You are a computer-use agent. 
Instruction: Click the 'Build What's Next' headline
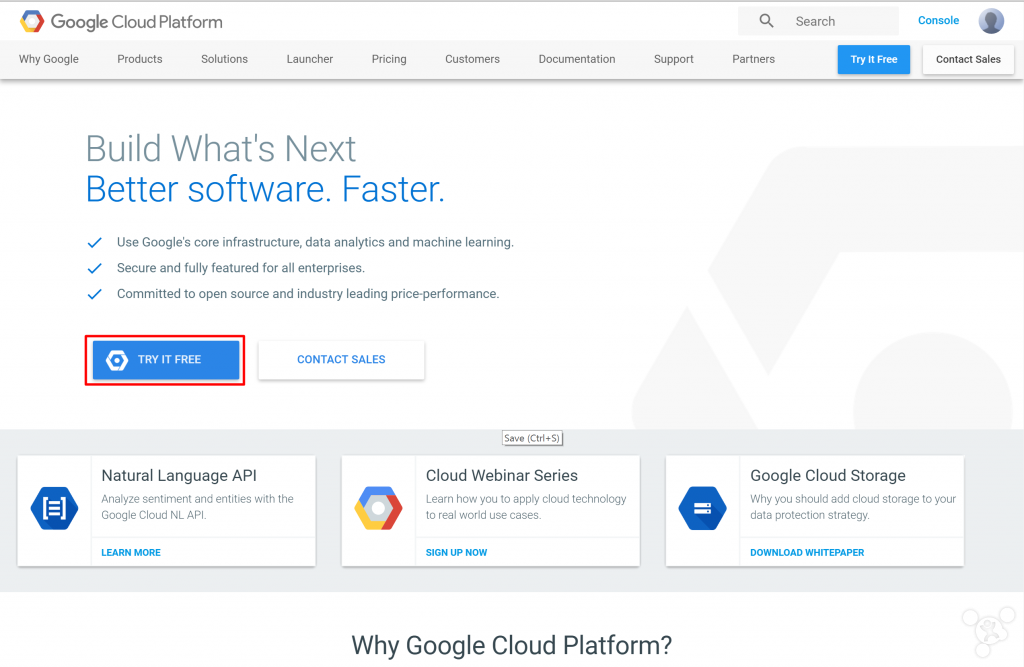pyautogui.click(x=221, y=148)
